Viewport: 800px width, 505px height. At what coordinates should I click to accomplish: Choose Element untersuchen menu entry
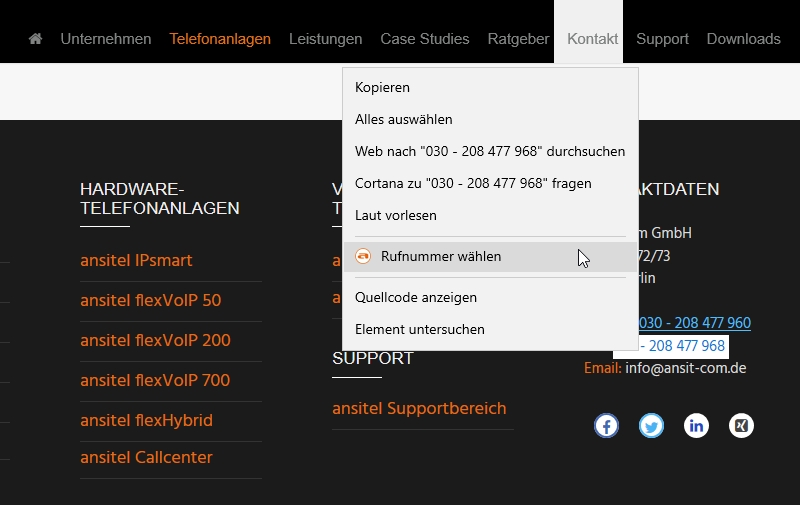(x=490, y=330)
